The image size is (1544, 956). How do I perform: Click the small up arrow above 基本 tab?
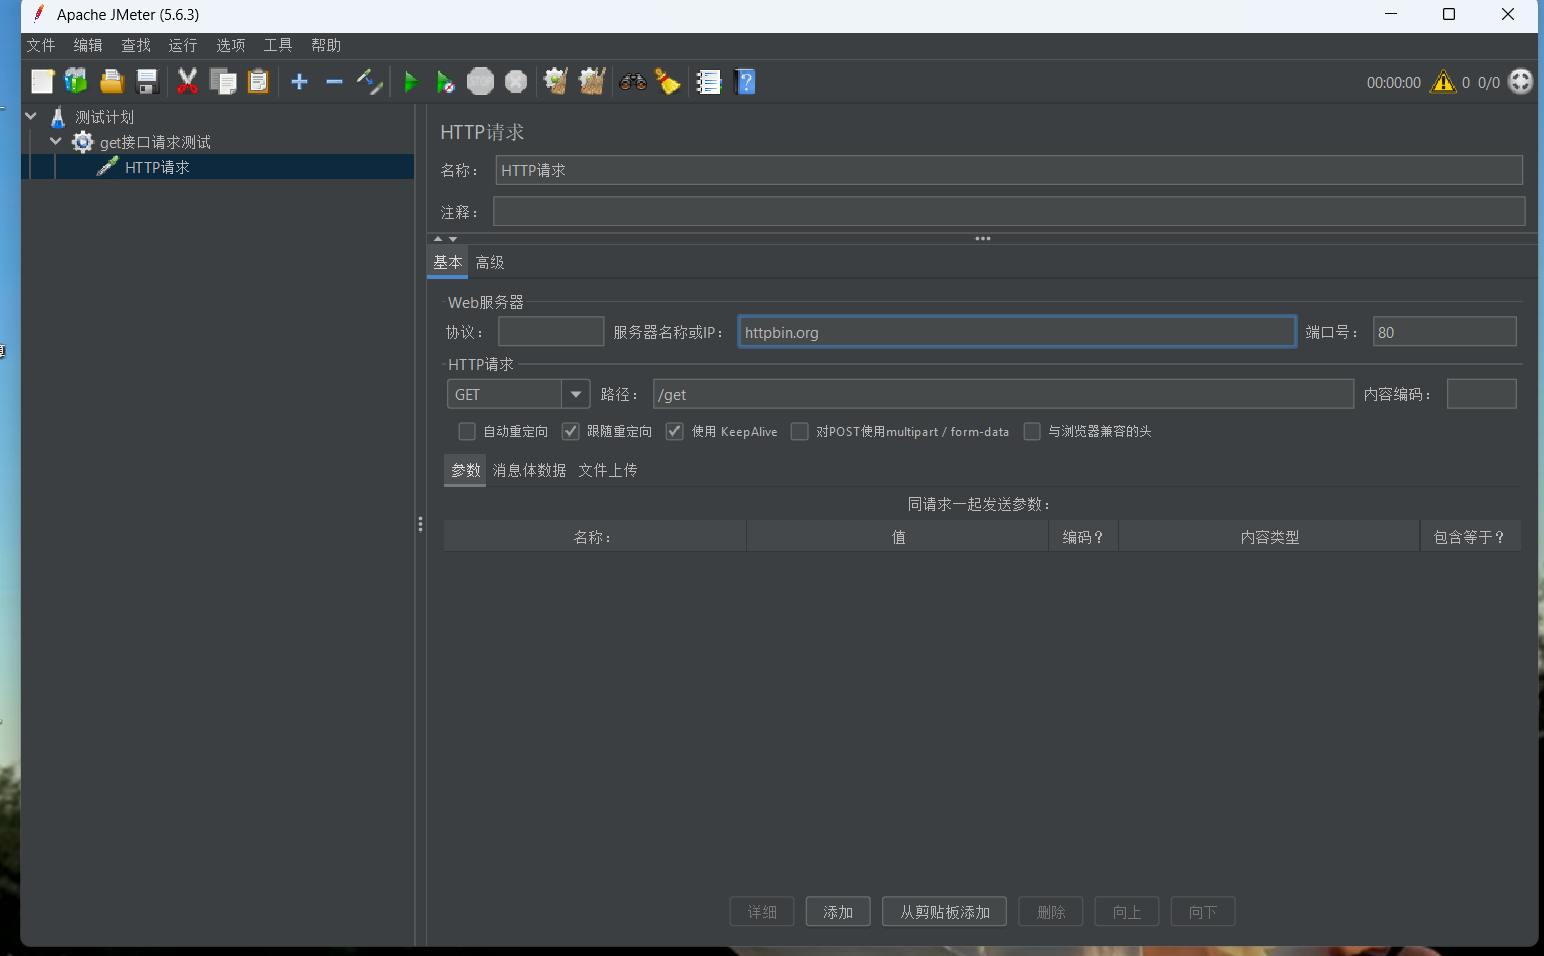pyautogui.click(x=438, y=239)
